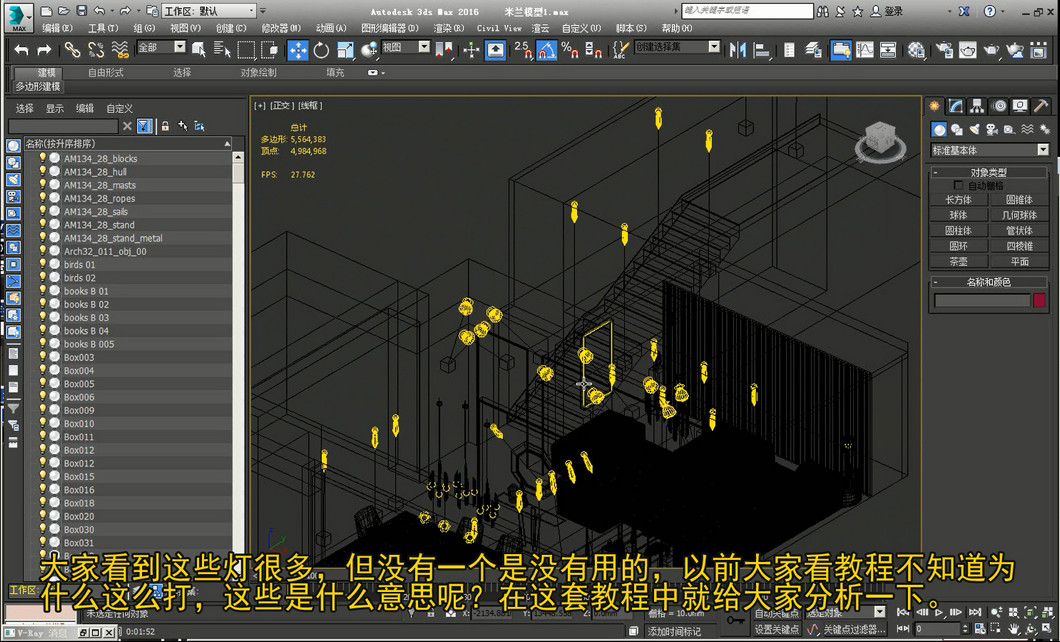The image size is (1060, 642).
Task: Click the red object color swatch
Action: point(1040,300)
